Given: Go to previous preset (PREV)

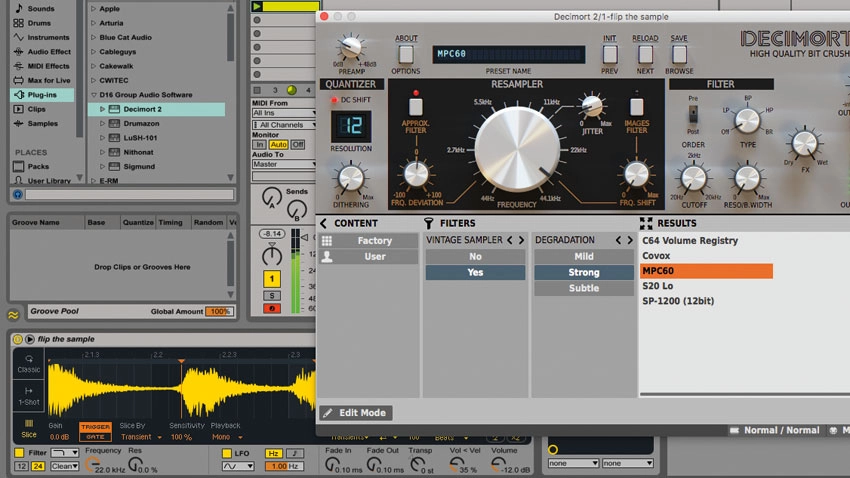Looking at the screenshot, I should point(609,54).
